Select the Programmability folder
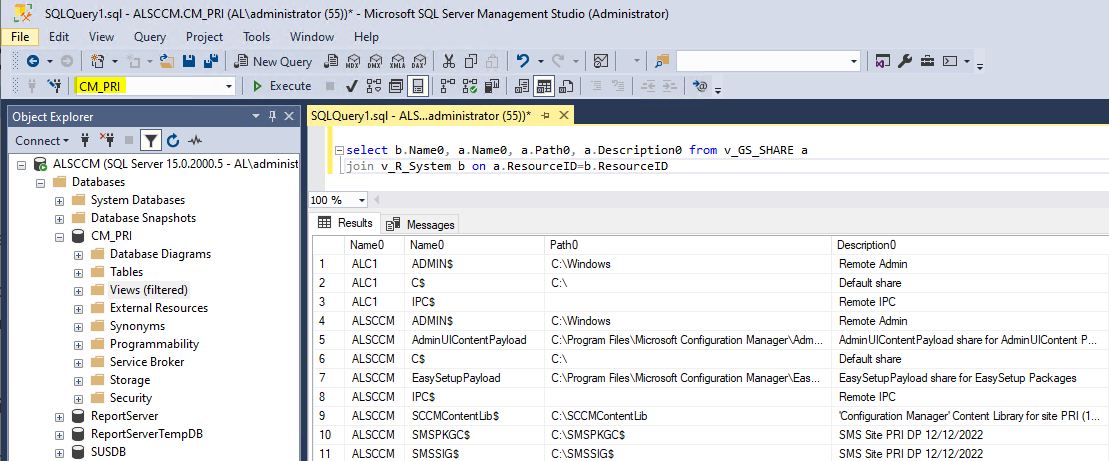1109x461 pixels. click(154, 344)
